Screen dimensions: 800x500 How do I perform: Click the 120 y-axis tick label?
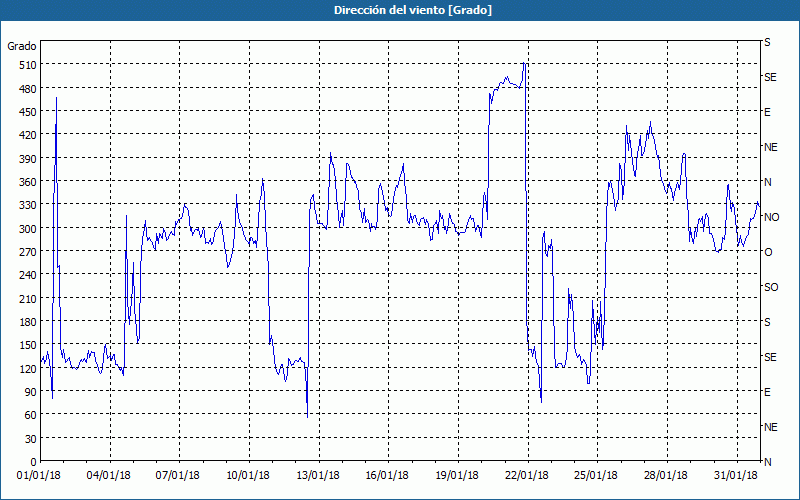pos(28,369)
